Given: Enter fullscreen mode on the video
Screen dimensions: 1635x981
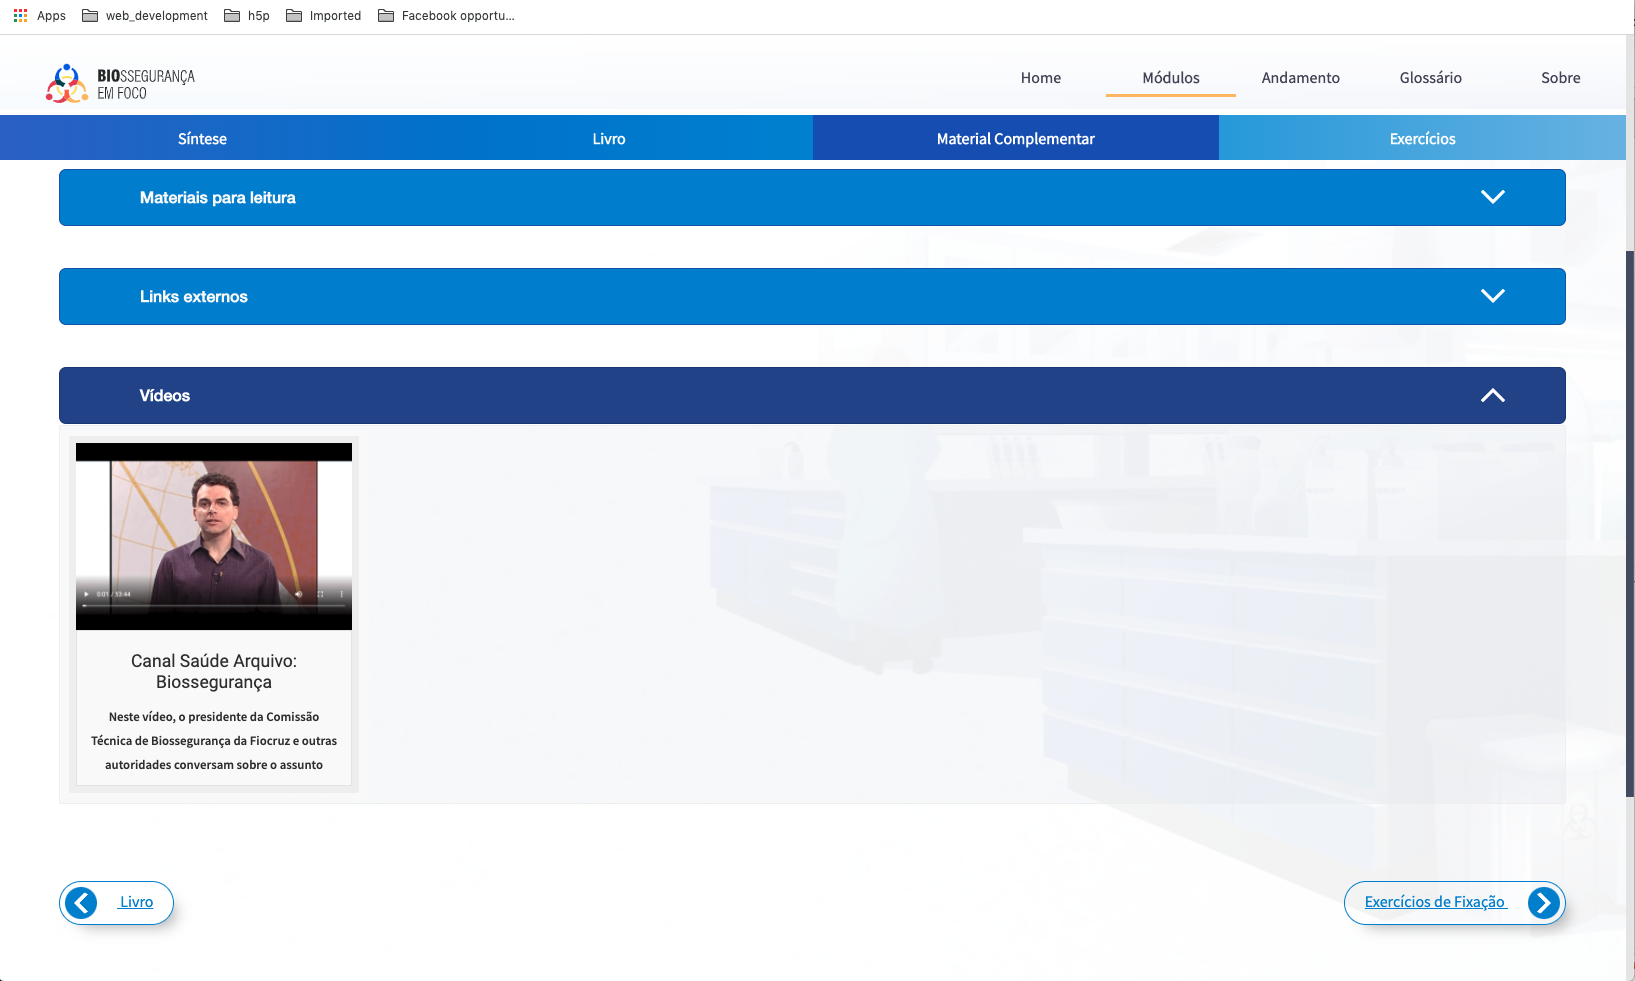Looking at the screenshot, I should click(320, 594).
